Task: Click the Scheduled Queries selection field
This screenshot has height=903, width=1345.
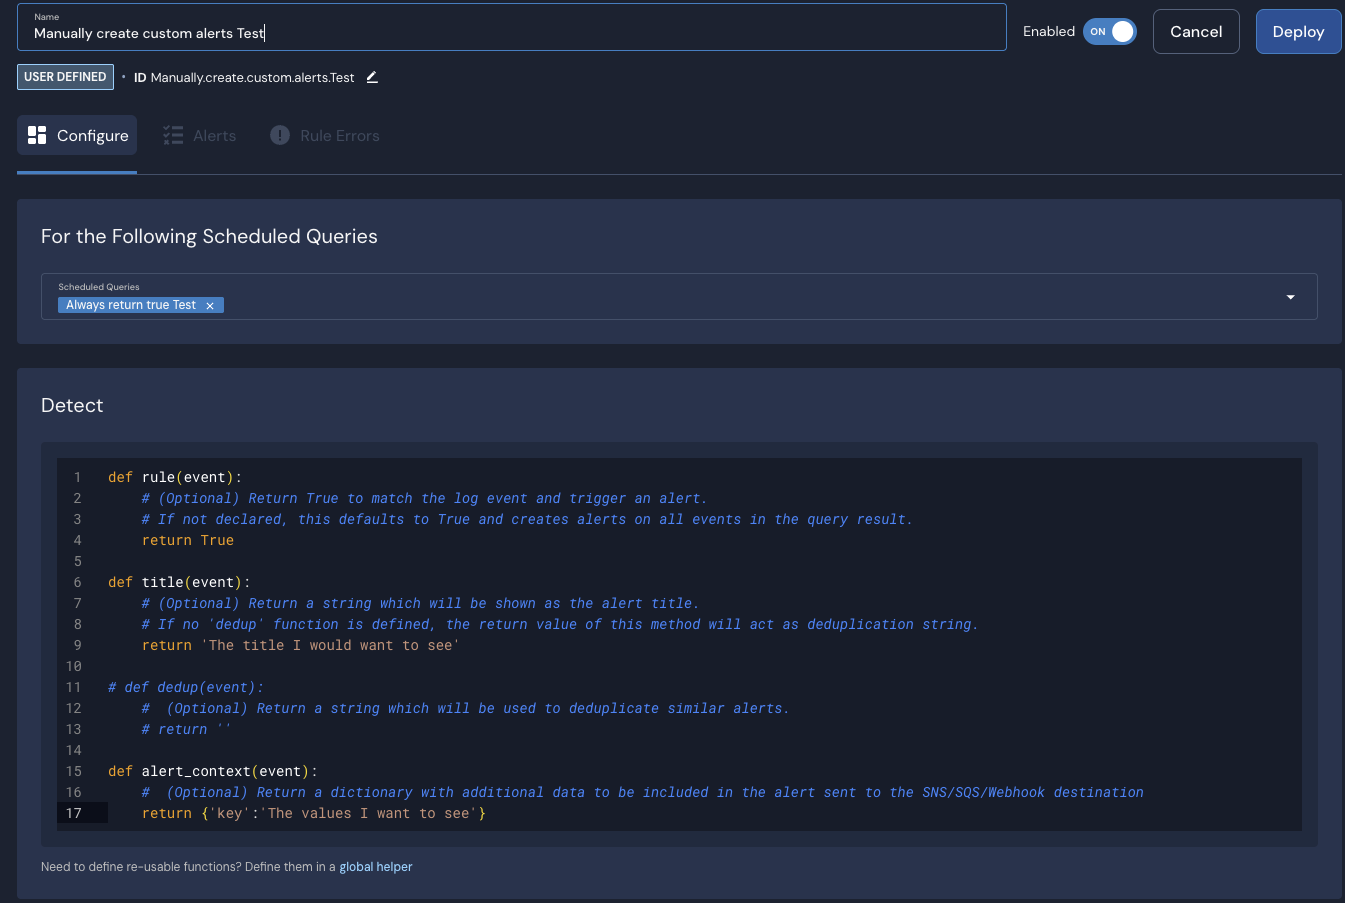Action: coord(679,297)
